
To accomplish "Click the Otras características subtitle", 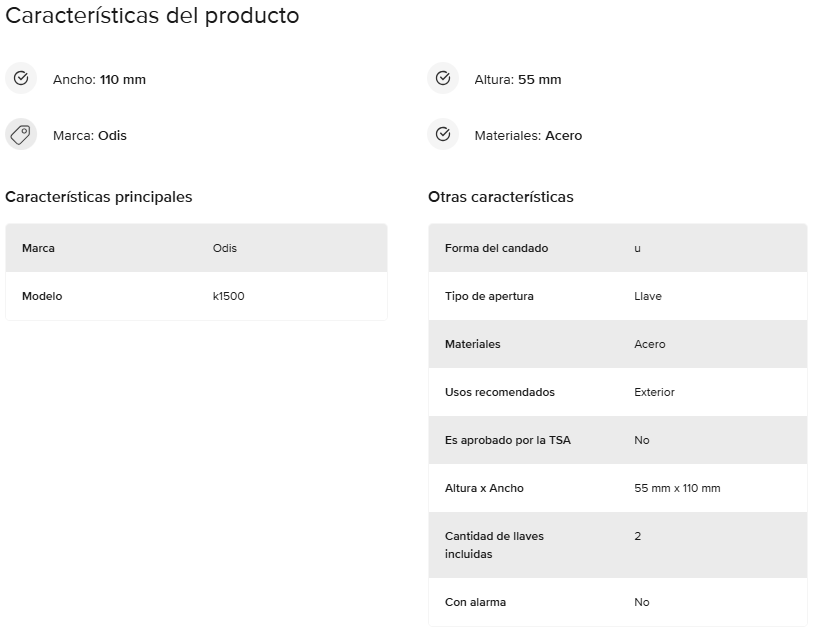I will [501, 197].
